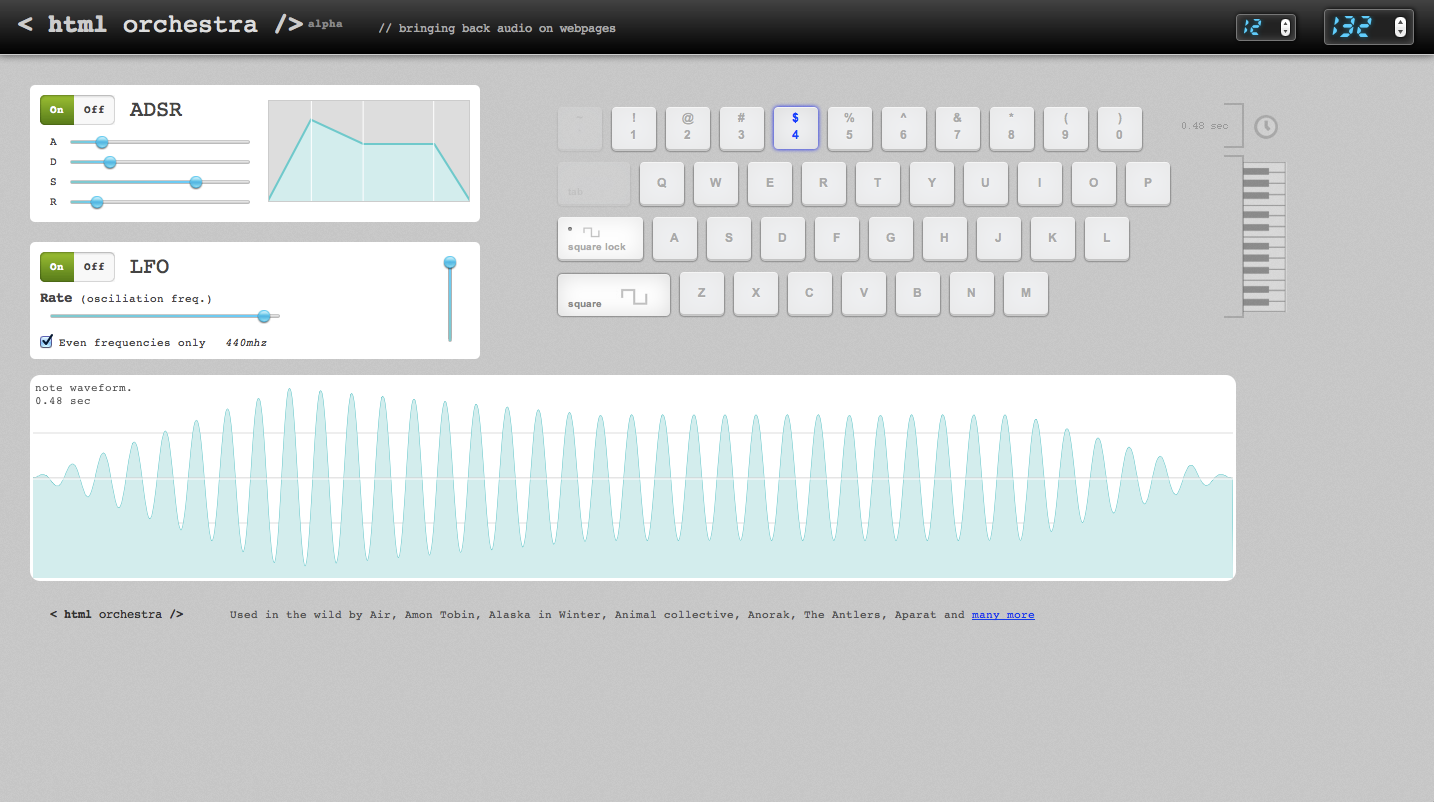Screen dimensions: 1434x802
Task: Turn ADSR envelope off
Action: tap(94, 110)
